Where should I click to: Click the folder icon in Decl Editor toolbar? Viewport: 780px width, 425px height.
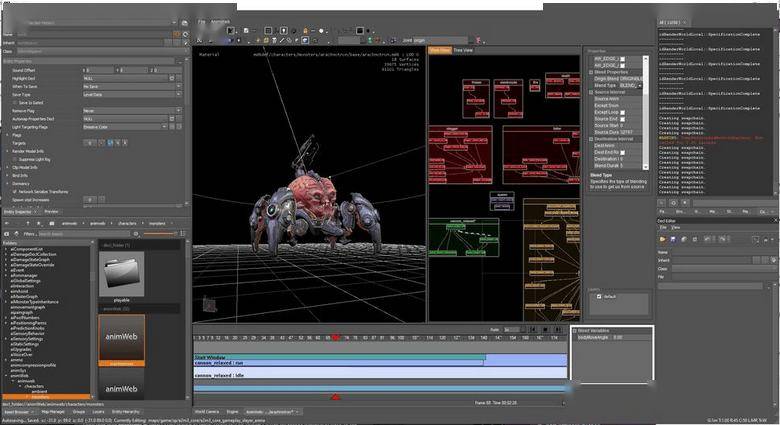pyautogui.click(x=662, y=239)
